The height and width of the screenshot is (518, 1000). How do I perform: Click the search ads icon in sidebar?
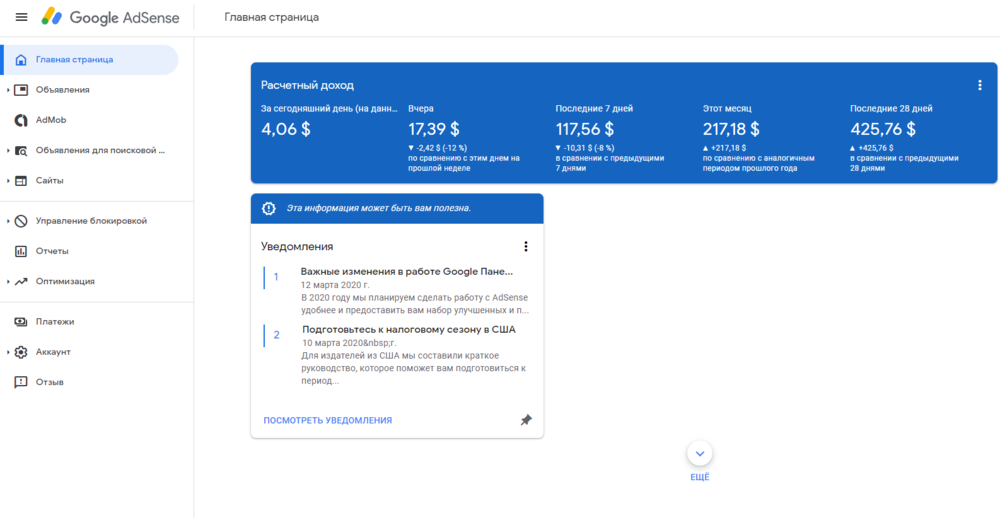[x=21, y=151]
